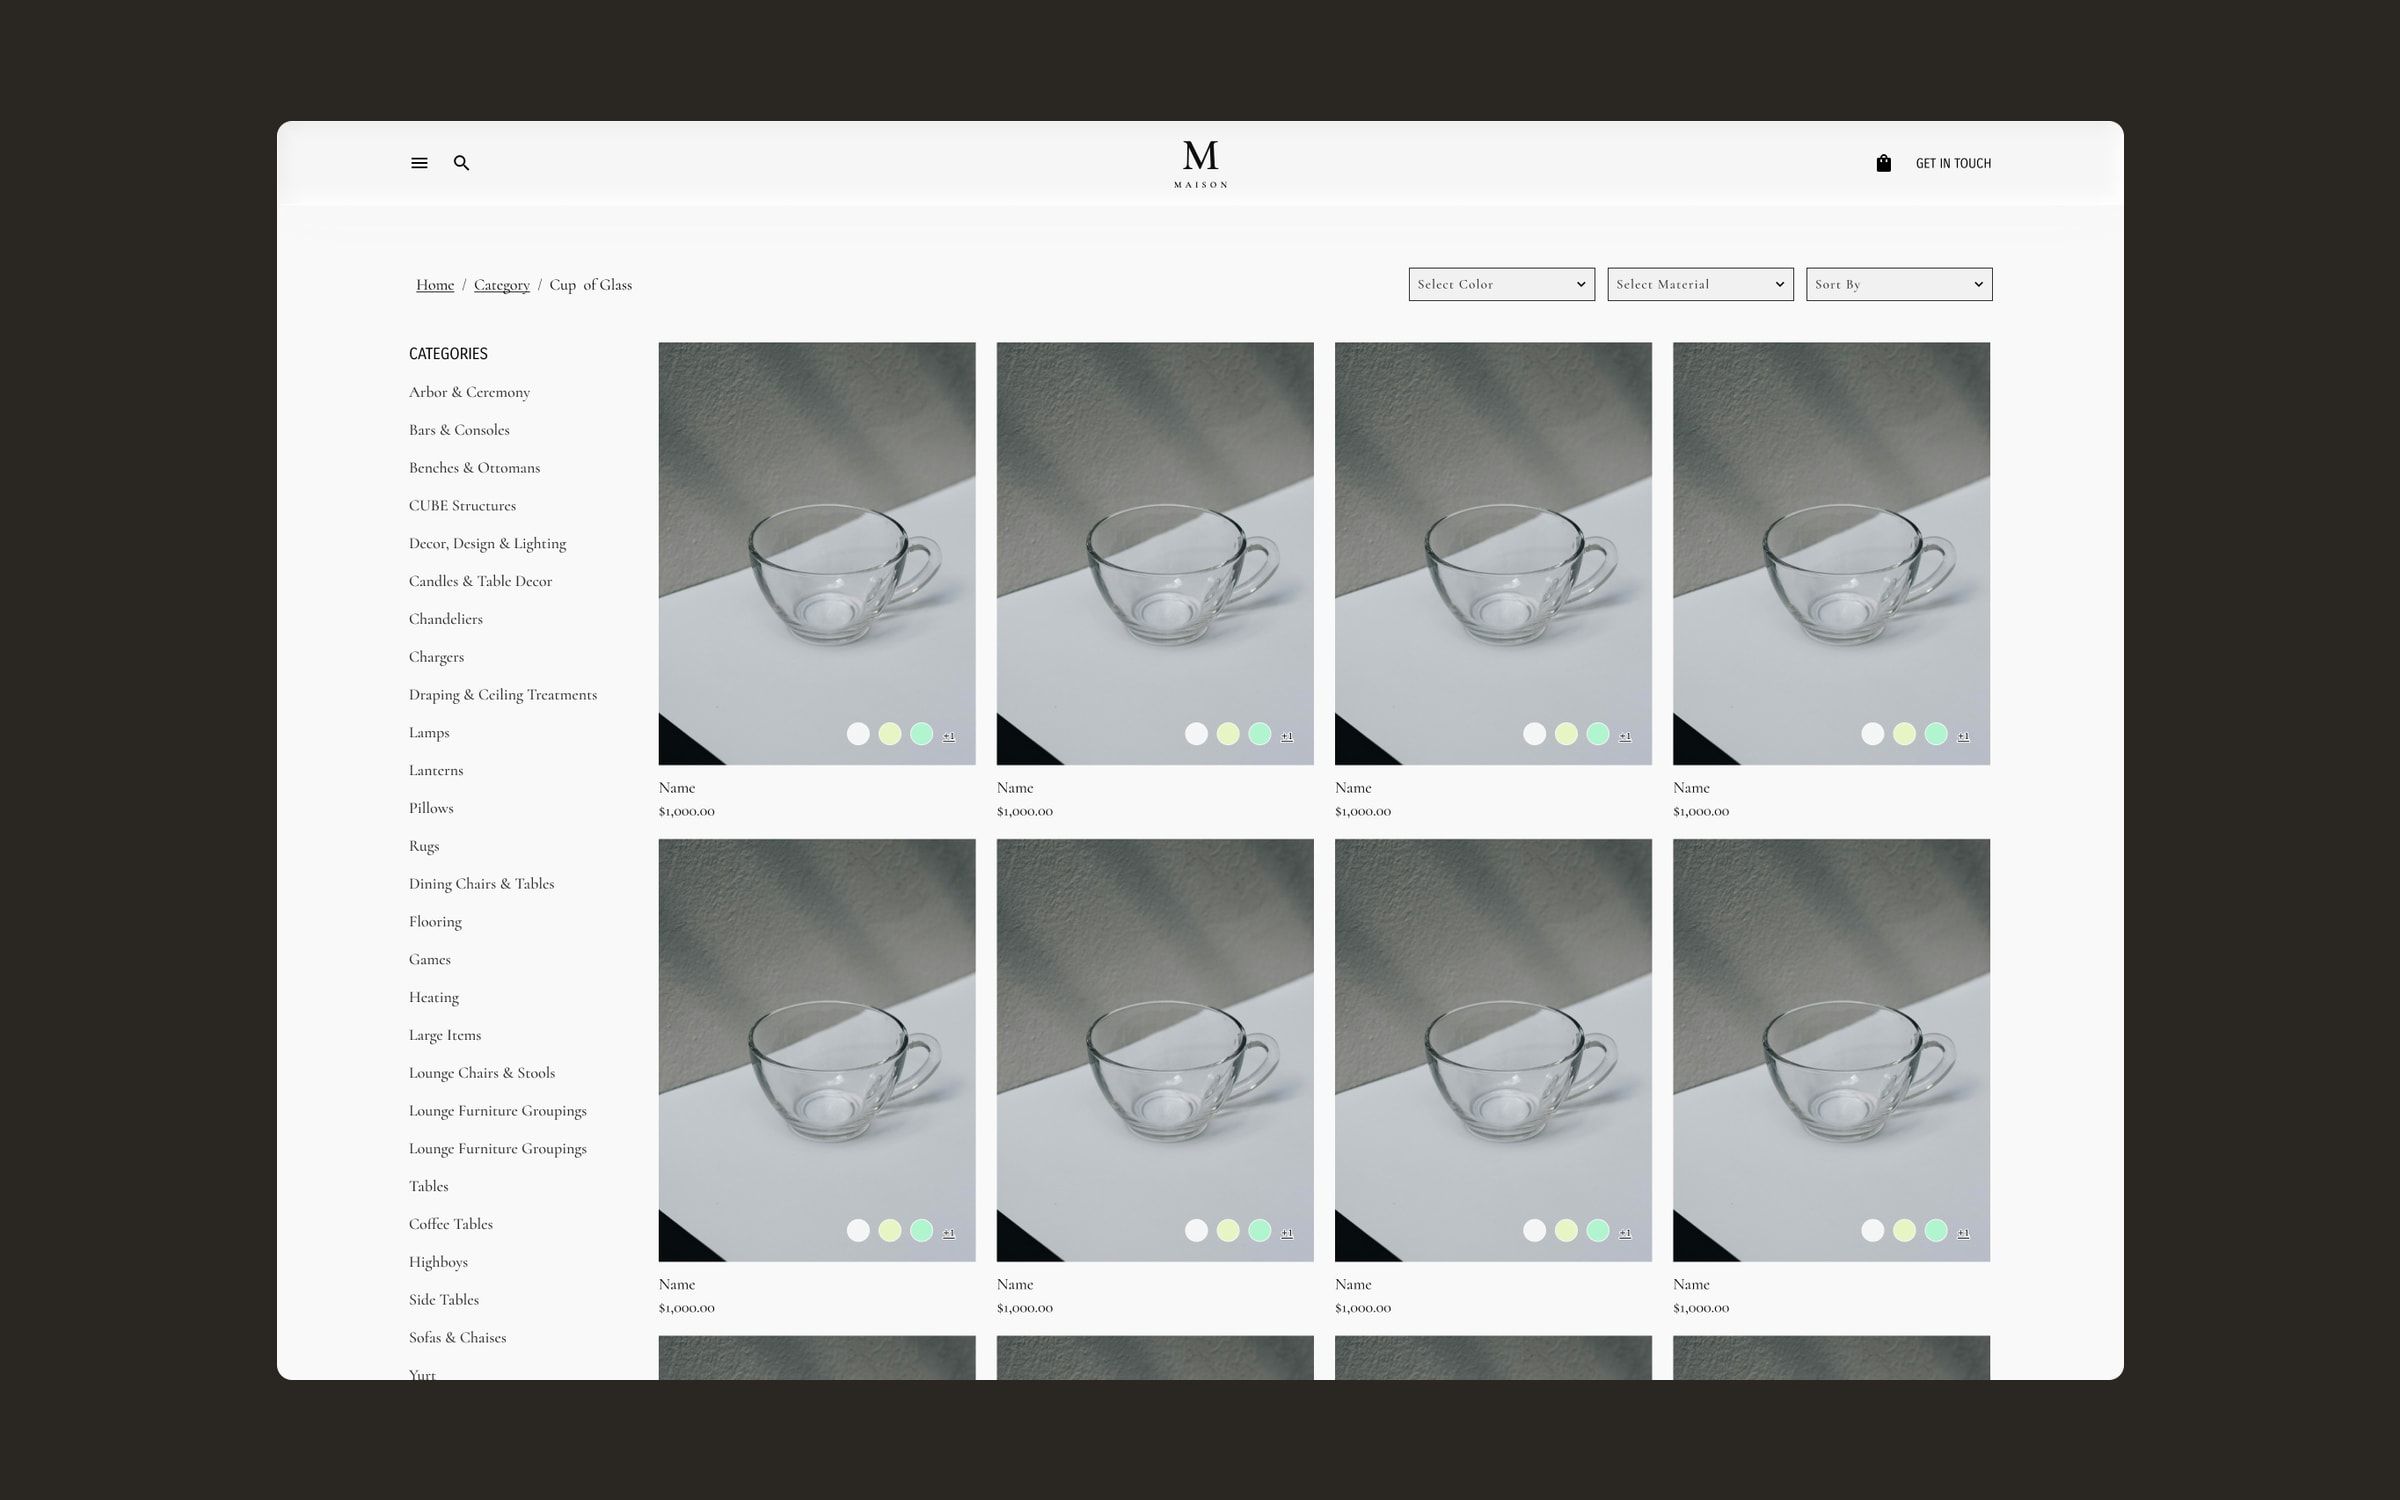Open Chargers category
This screenshot has width=2400, height=1500.
tap(436, 657)
